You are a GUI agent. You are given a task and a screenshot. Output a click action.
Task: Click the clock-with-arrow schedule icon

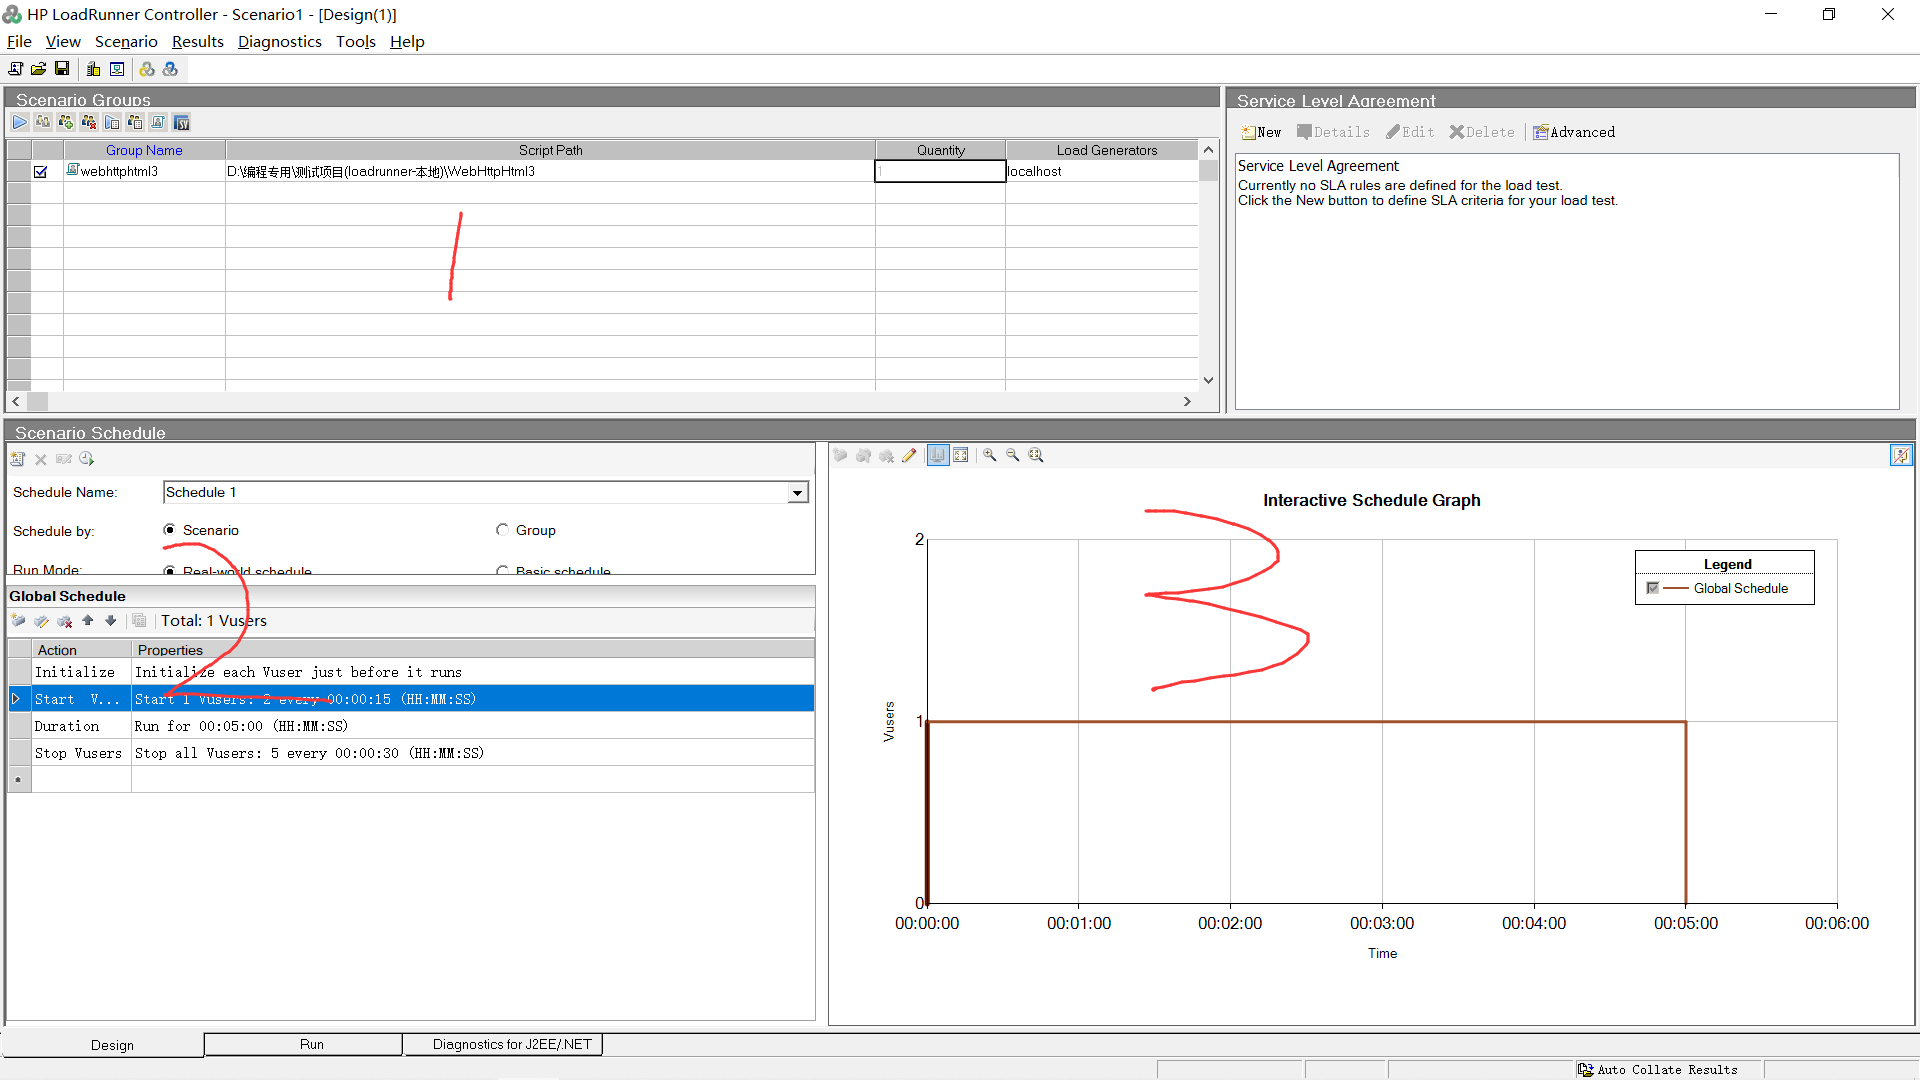click(87, 459)
